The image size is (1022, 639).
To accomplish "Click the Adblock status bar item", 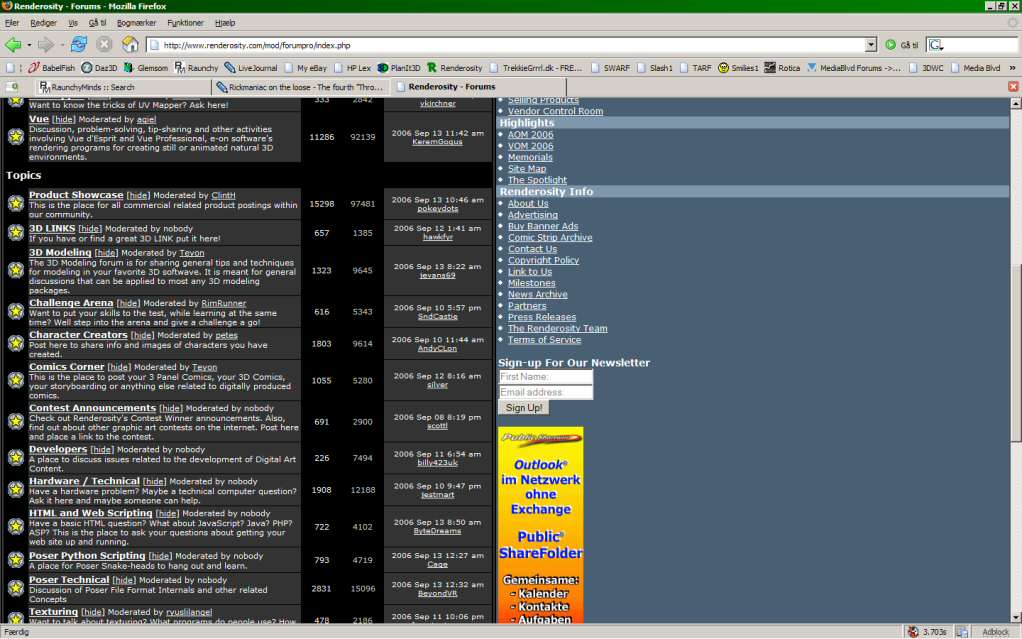I will pos(995,632).
